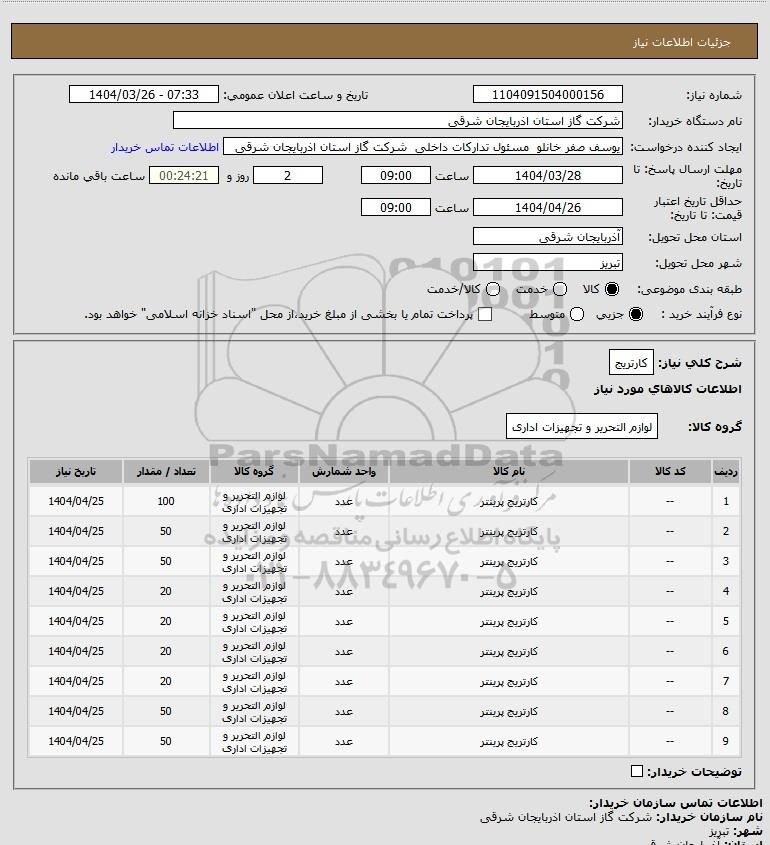Click the نام کالا column header
The image size is (770, 845).
509,472
